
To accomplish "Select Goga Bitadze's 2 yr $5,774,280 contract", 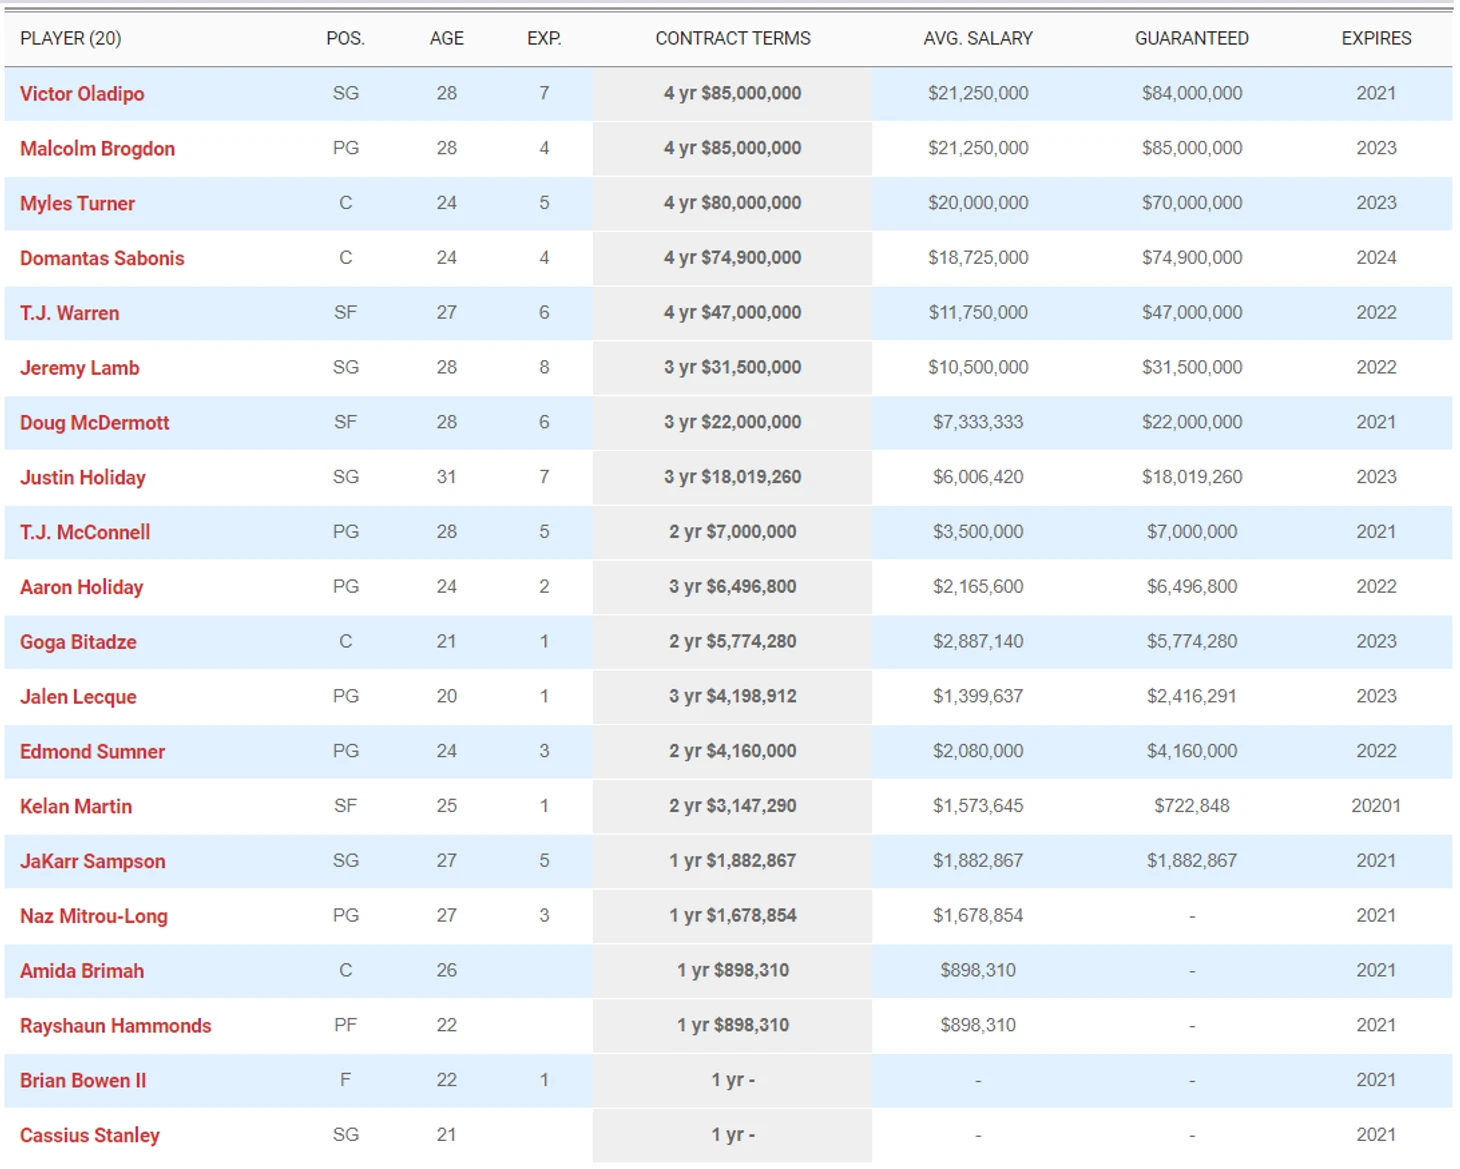I will (x=733, y=642).
